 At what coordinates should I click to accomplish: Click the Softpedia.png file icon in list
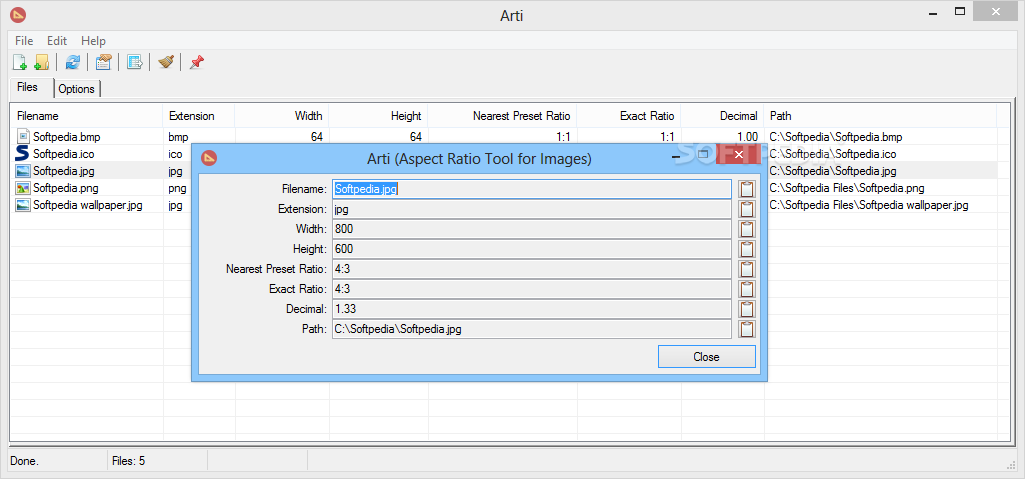(x=23, y=188)
